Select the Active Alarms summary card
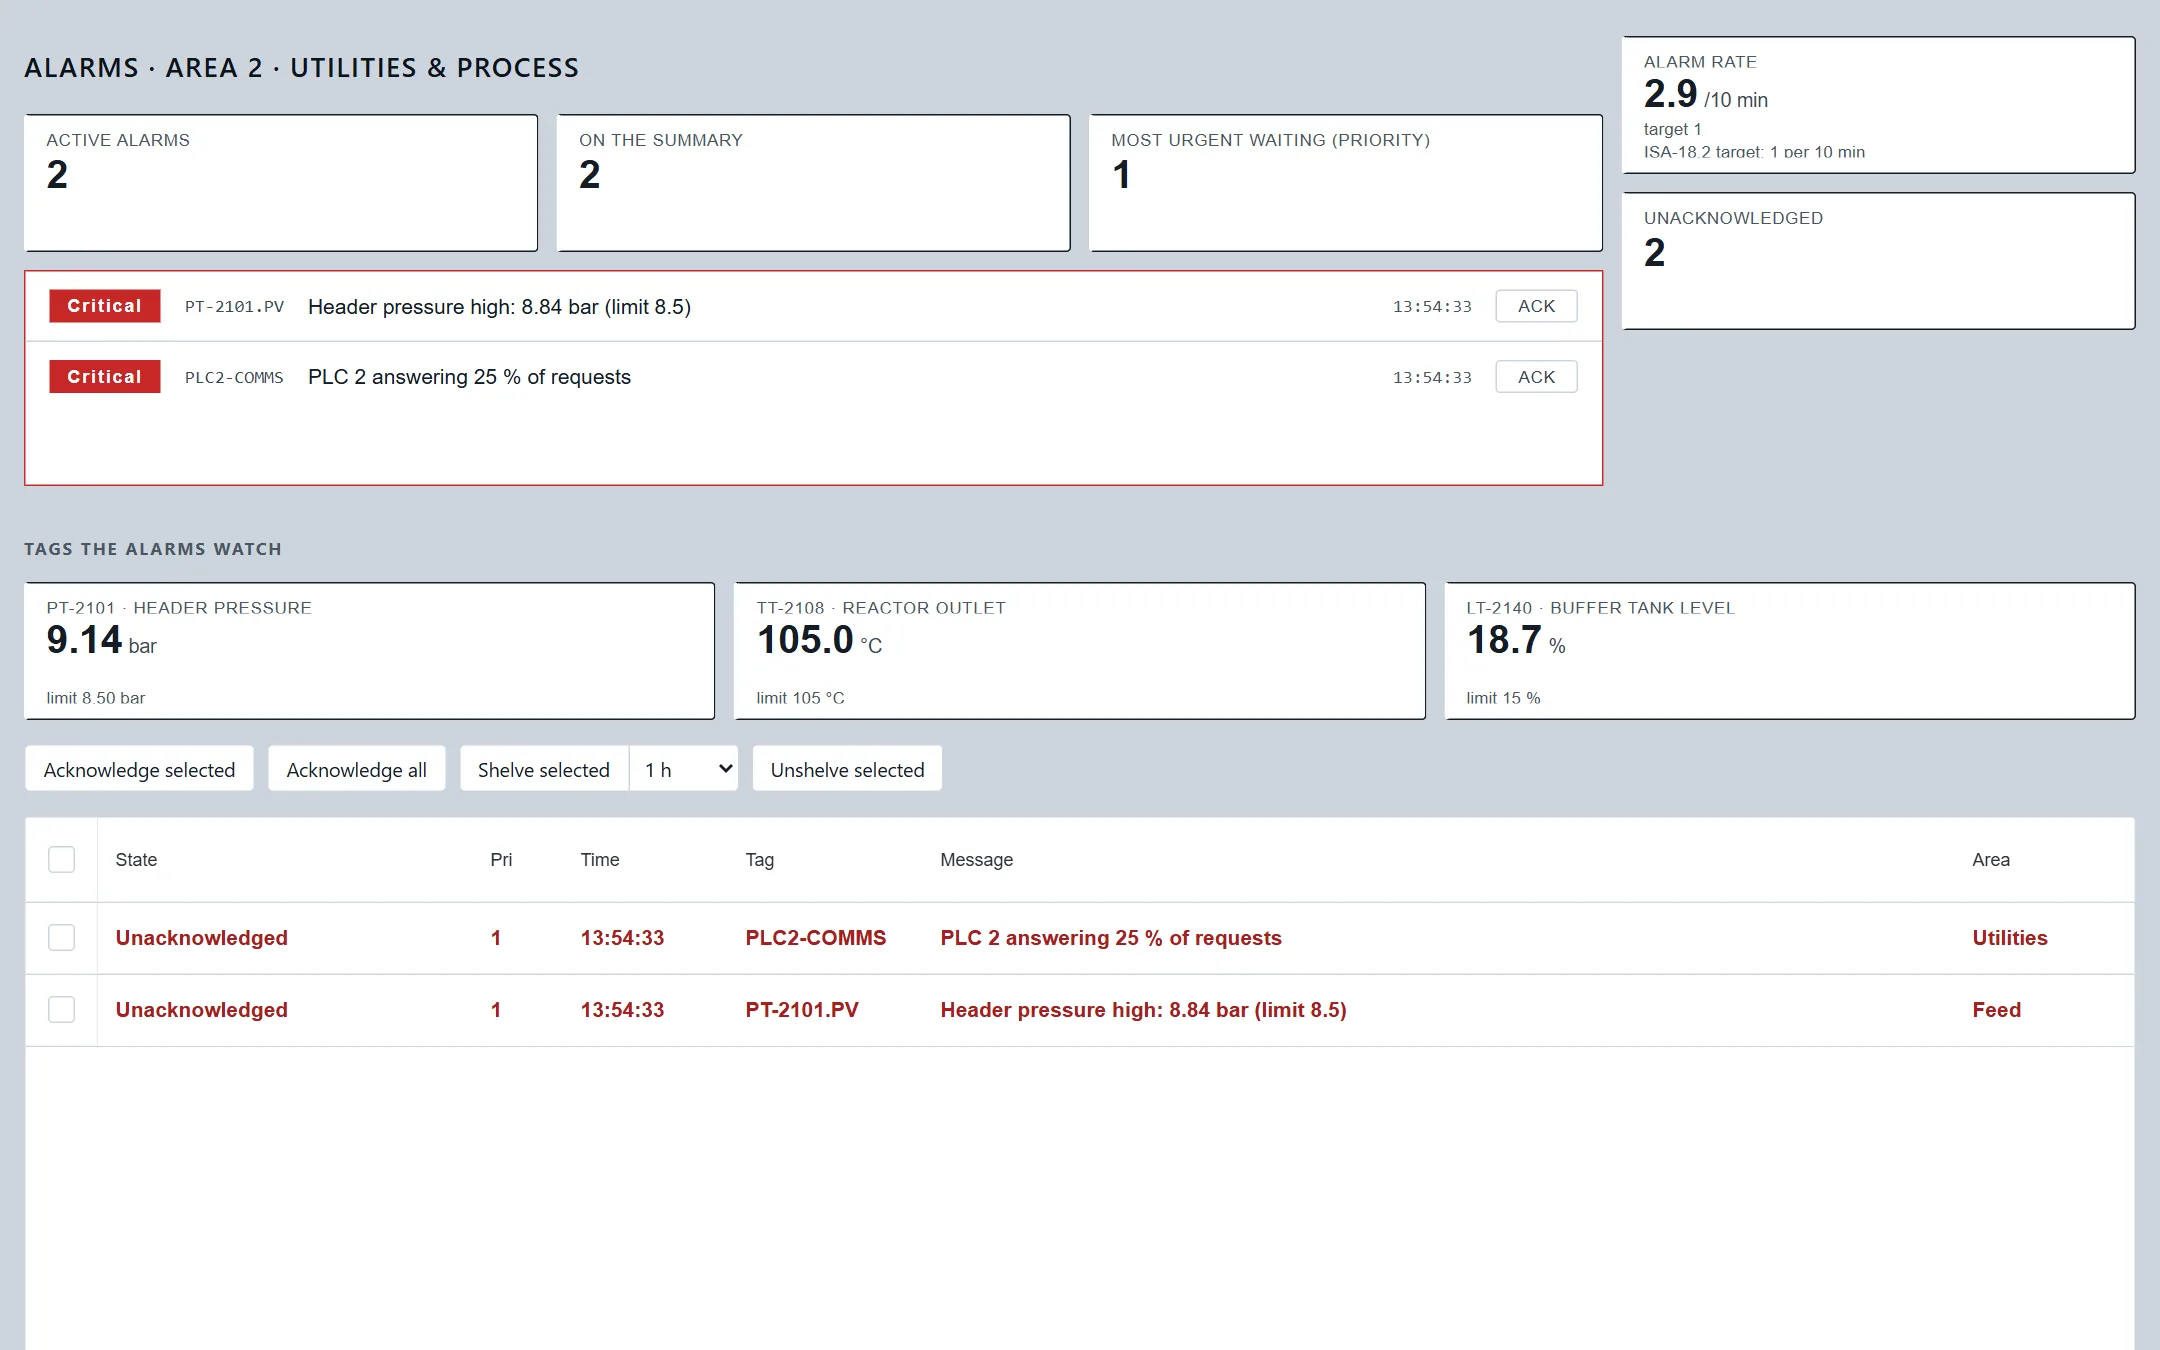 pos(281,183)
